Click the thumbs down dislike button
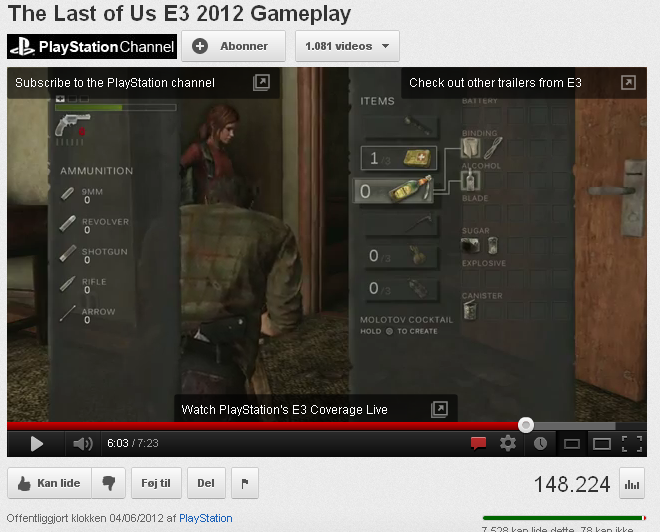This screenshot has width=660, height=532. [109, 483]
